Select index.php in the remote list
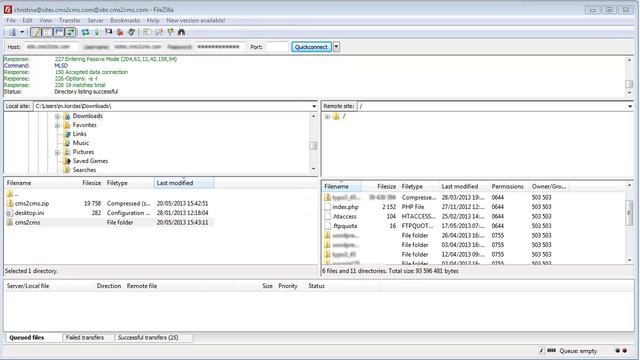Screen dimensions: 640x360 pos(345,207)
